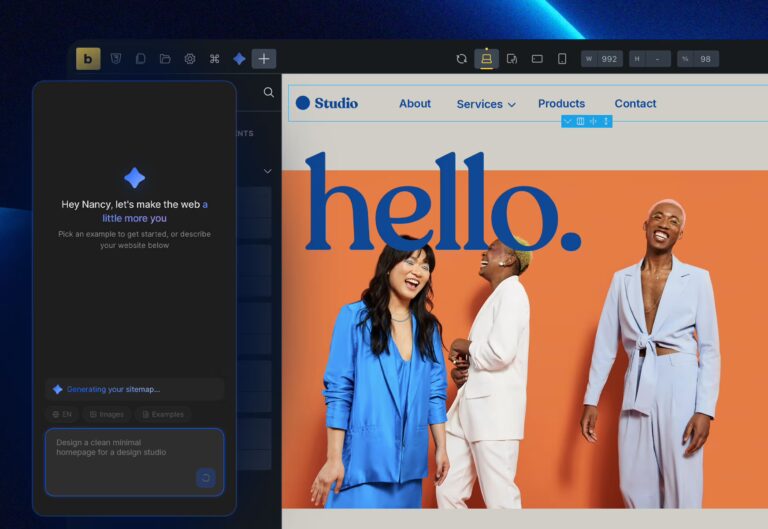The image size is (768, 529).
Task: Open the AI diamond icon in toolbar
Action: (239, 59)
